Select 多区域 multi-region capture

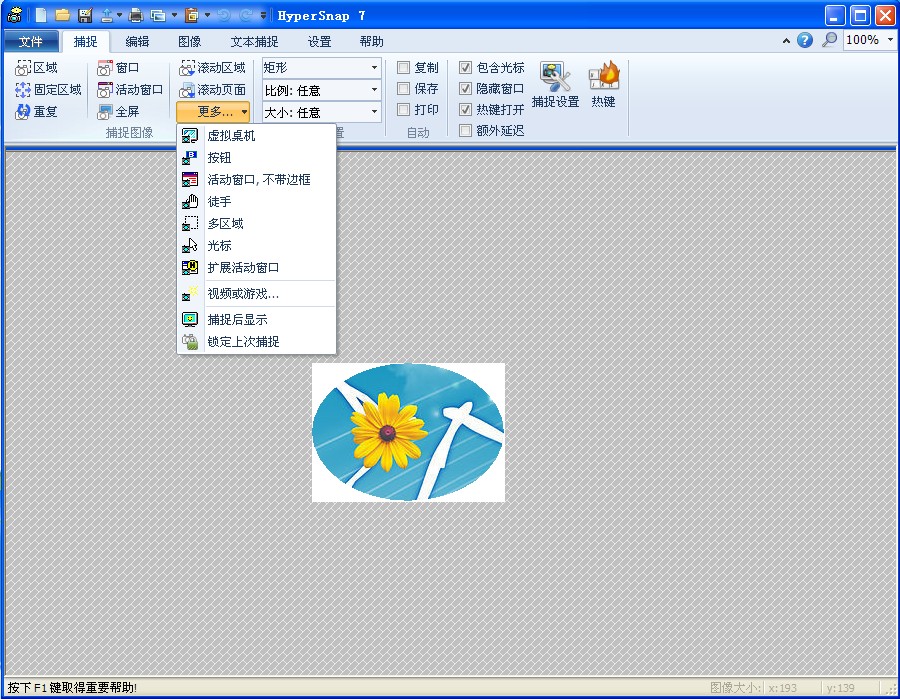(257, 223)
